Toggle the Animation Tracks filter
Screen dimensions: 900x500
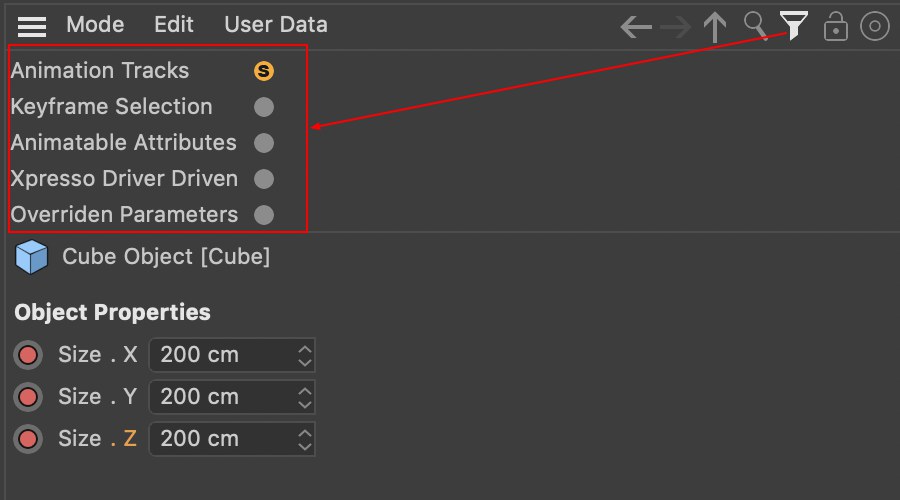coord(263,71)
